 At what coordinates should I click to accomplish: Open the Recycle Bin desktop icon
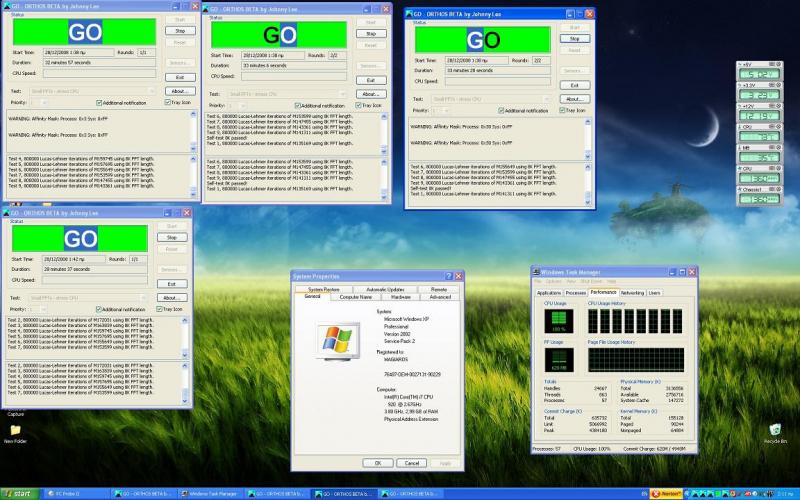click(x=775, y=430)
